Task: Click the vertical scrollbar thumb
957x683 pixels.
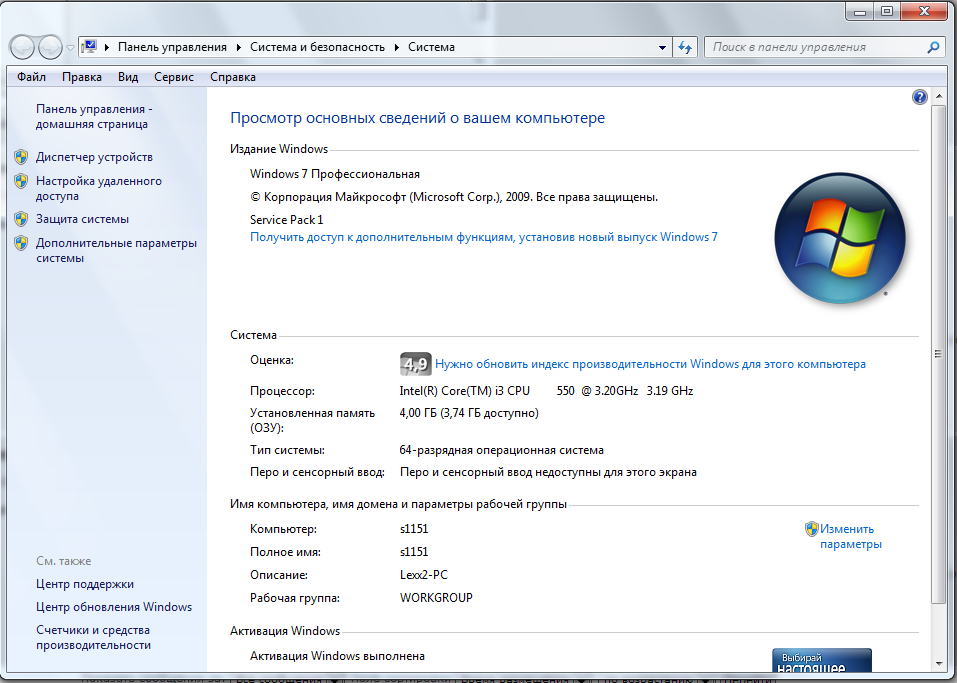Action: point(938,354)
